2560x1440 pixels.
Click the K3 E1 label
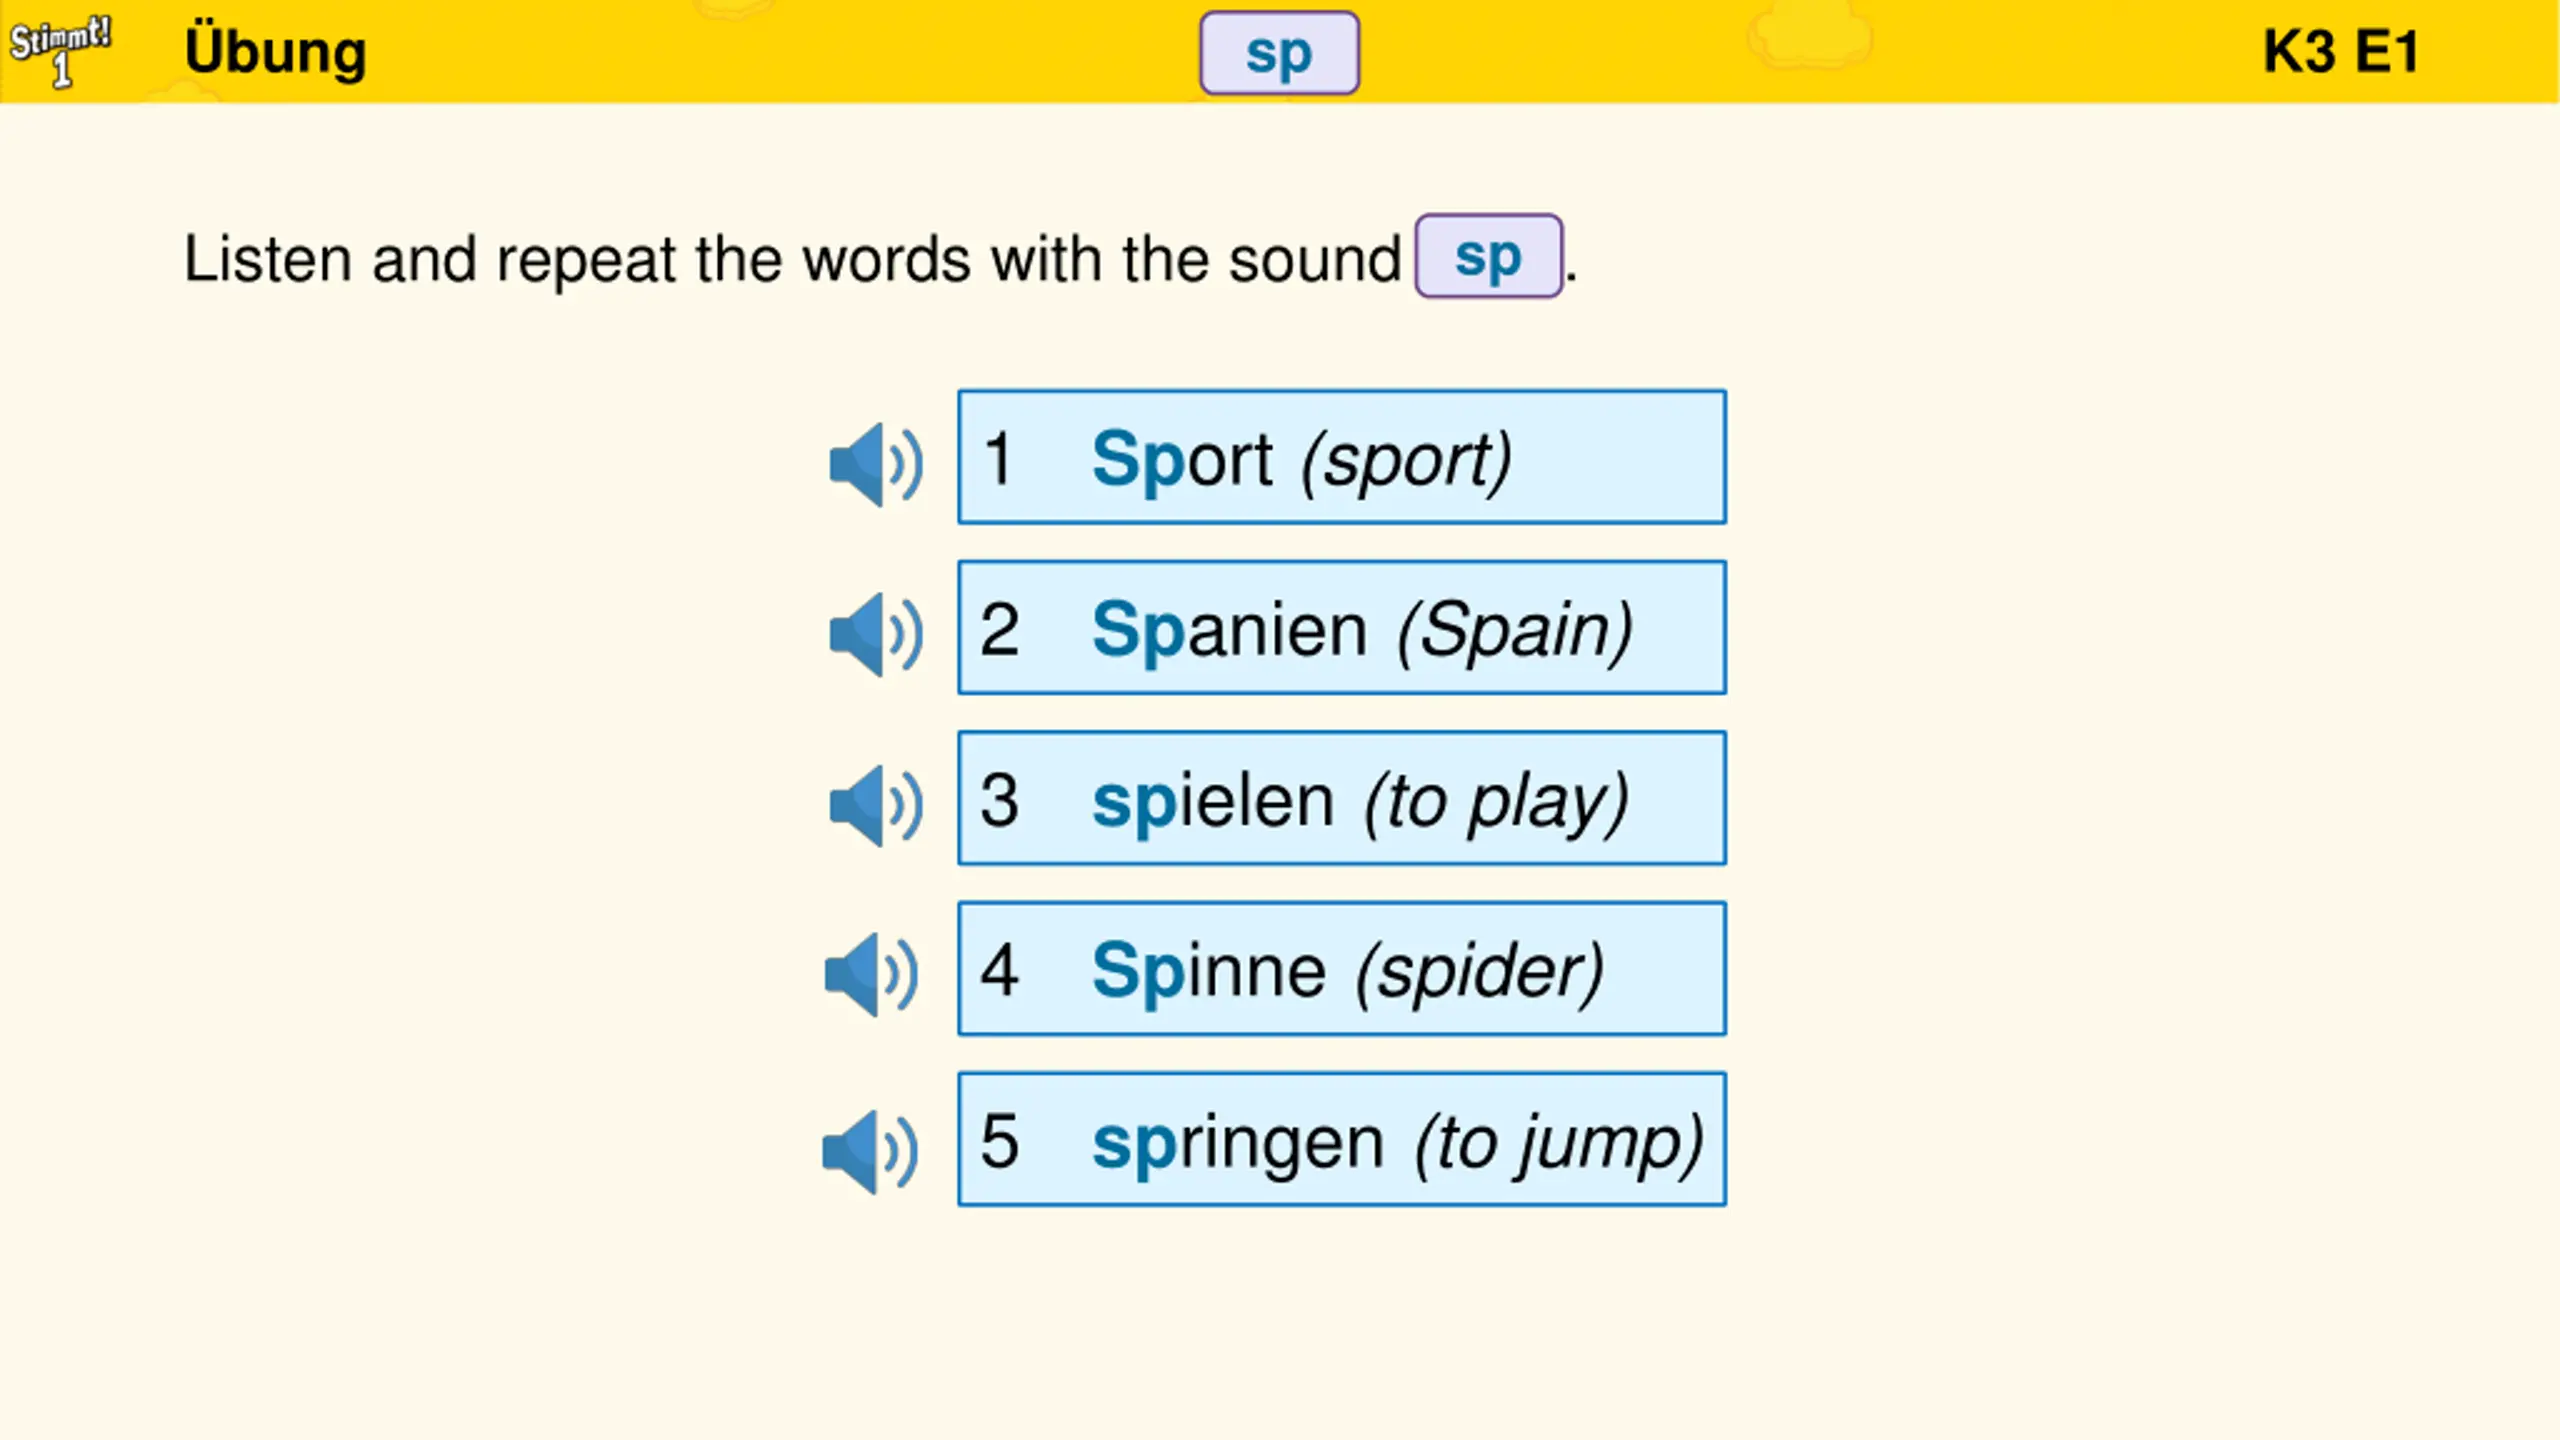2341,51
